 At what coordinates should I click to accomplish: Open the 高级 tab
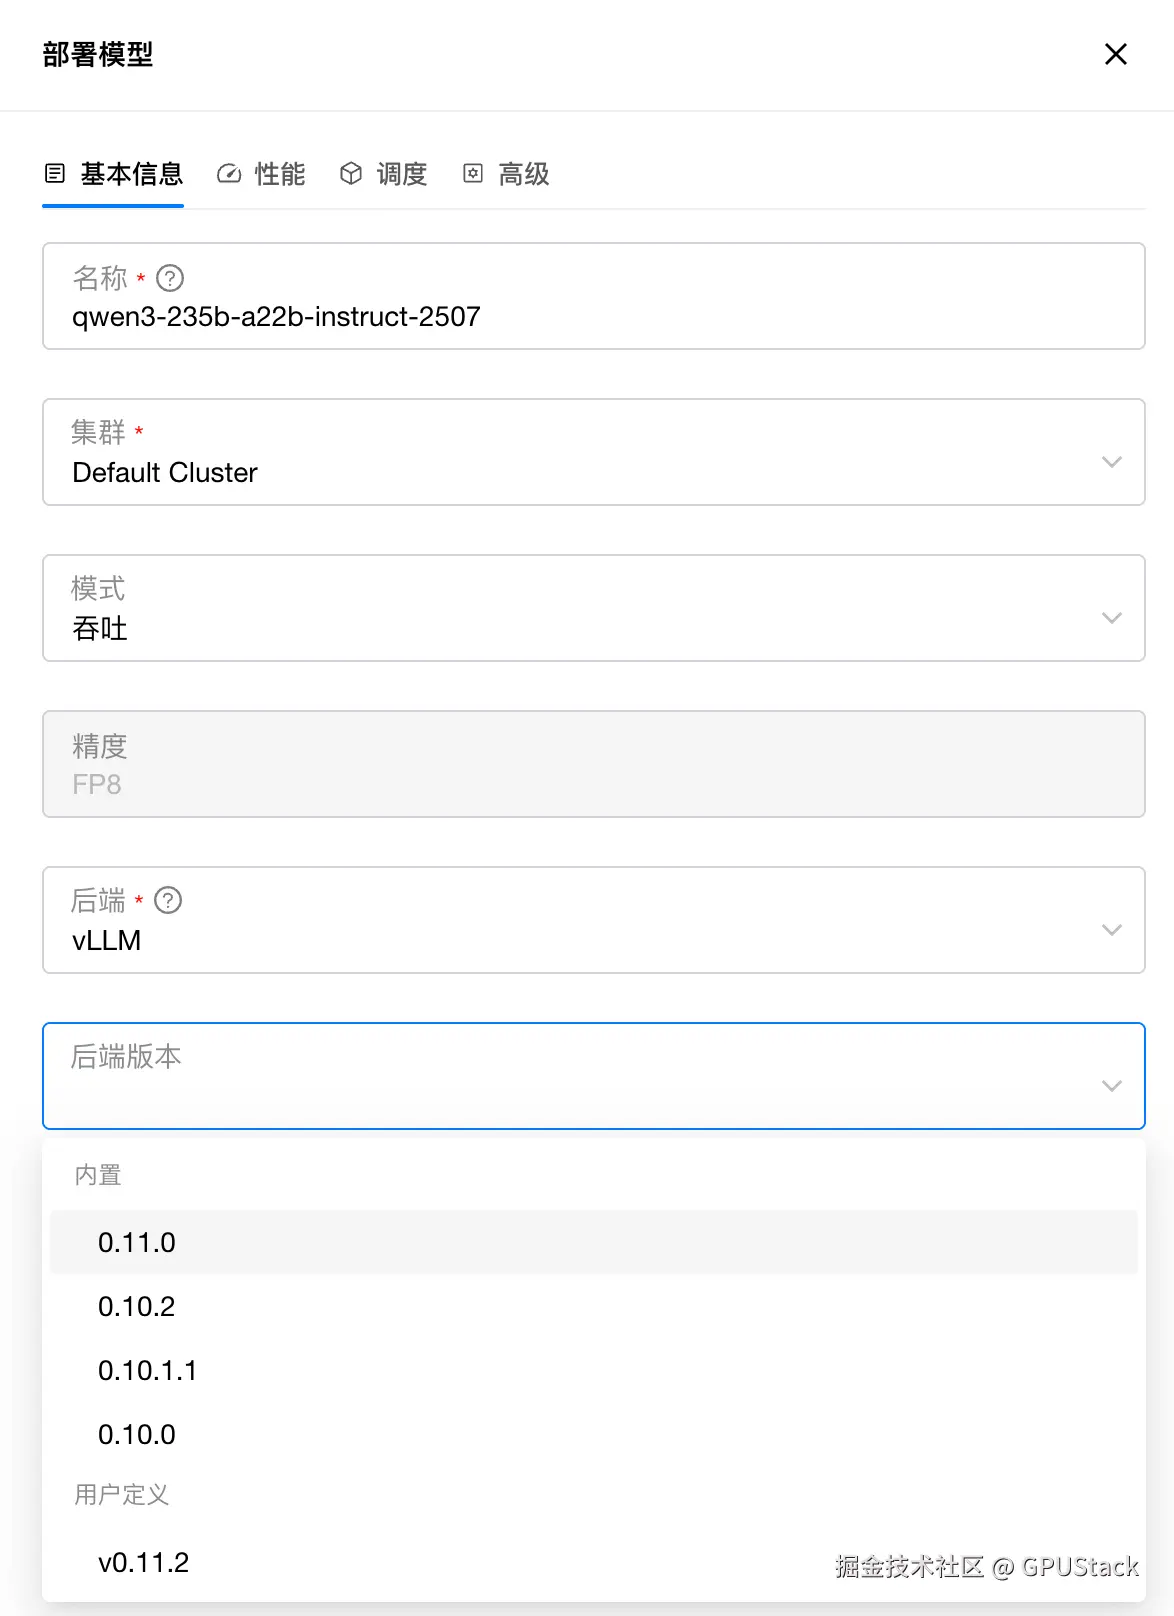(523, 174)
